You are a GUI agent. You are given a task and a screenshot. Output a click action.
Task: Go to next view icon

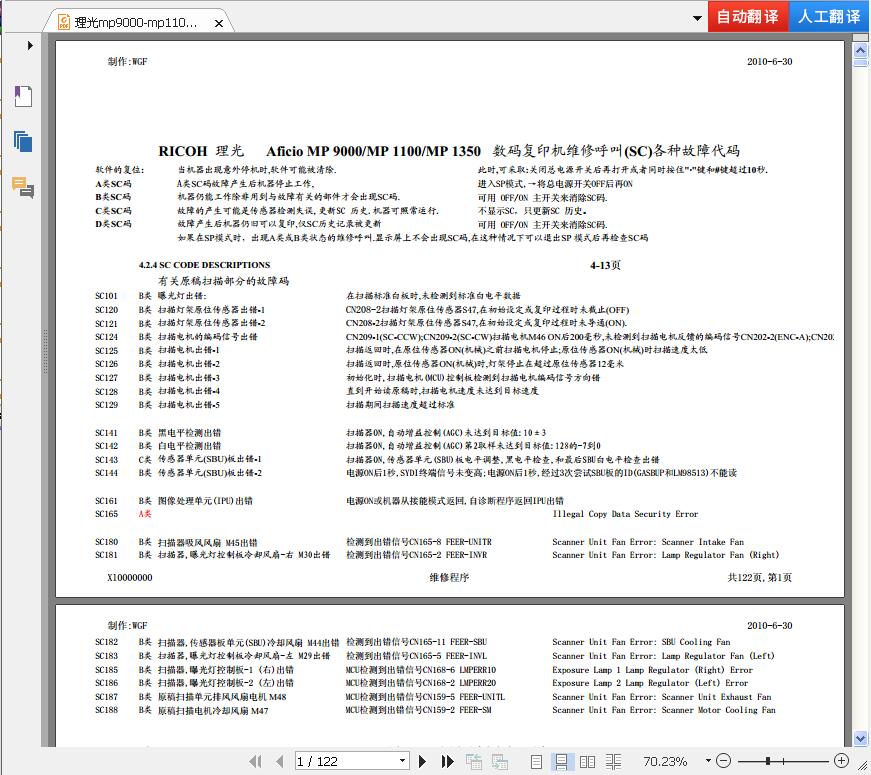tap(500, 761)
